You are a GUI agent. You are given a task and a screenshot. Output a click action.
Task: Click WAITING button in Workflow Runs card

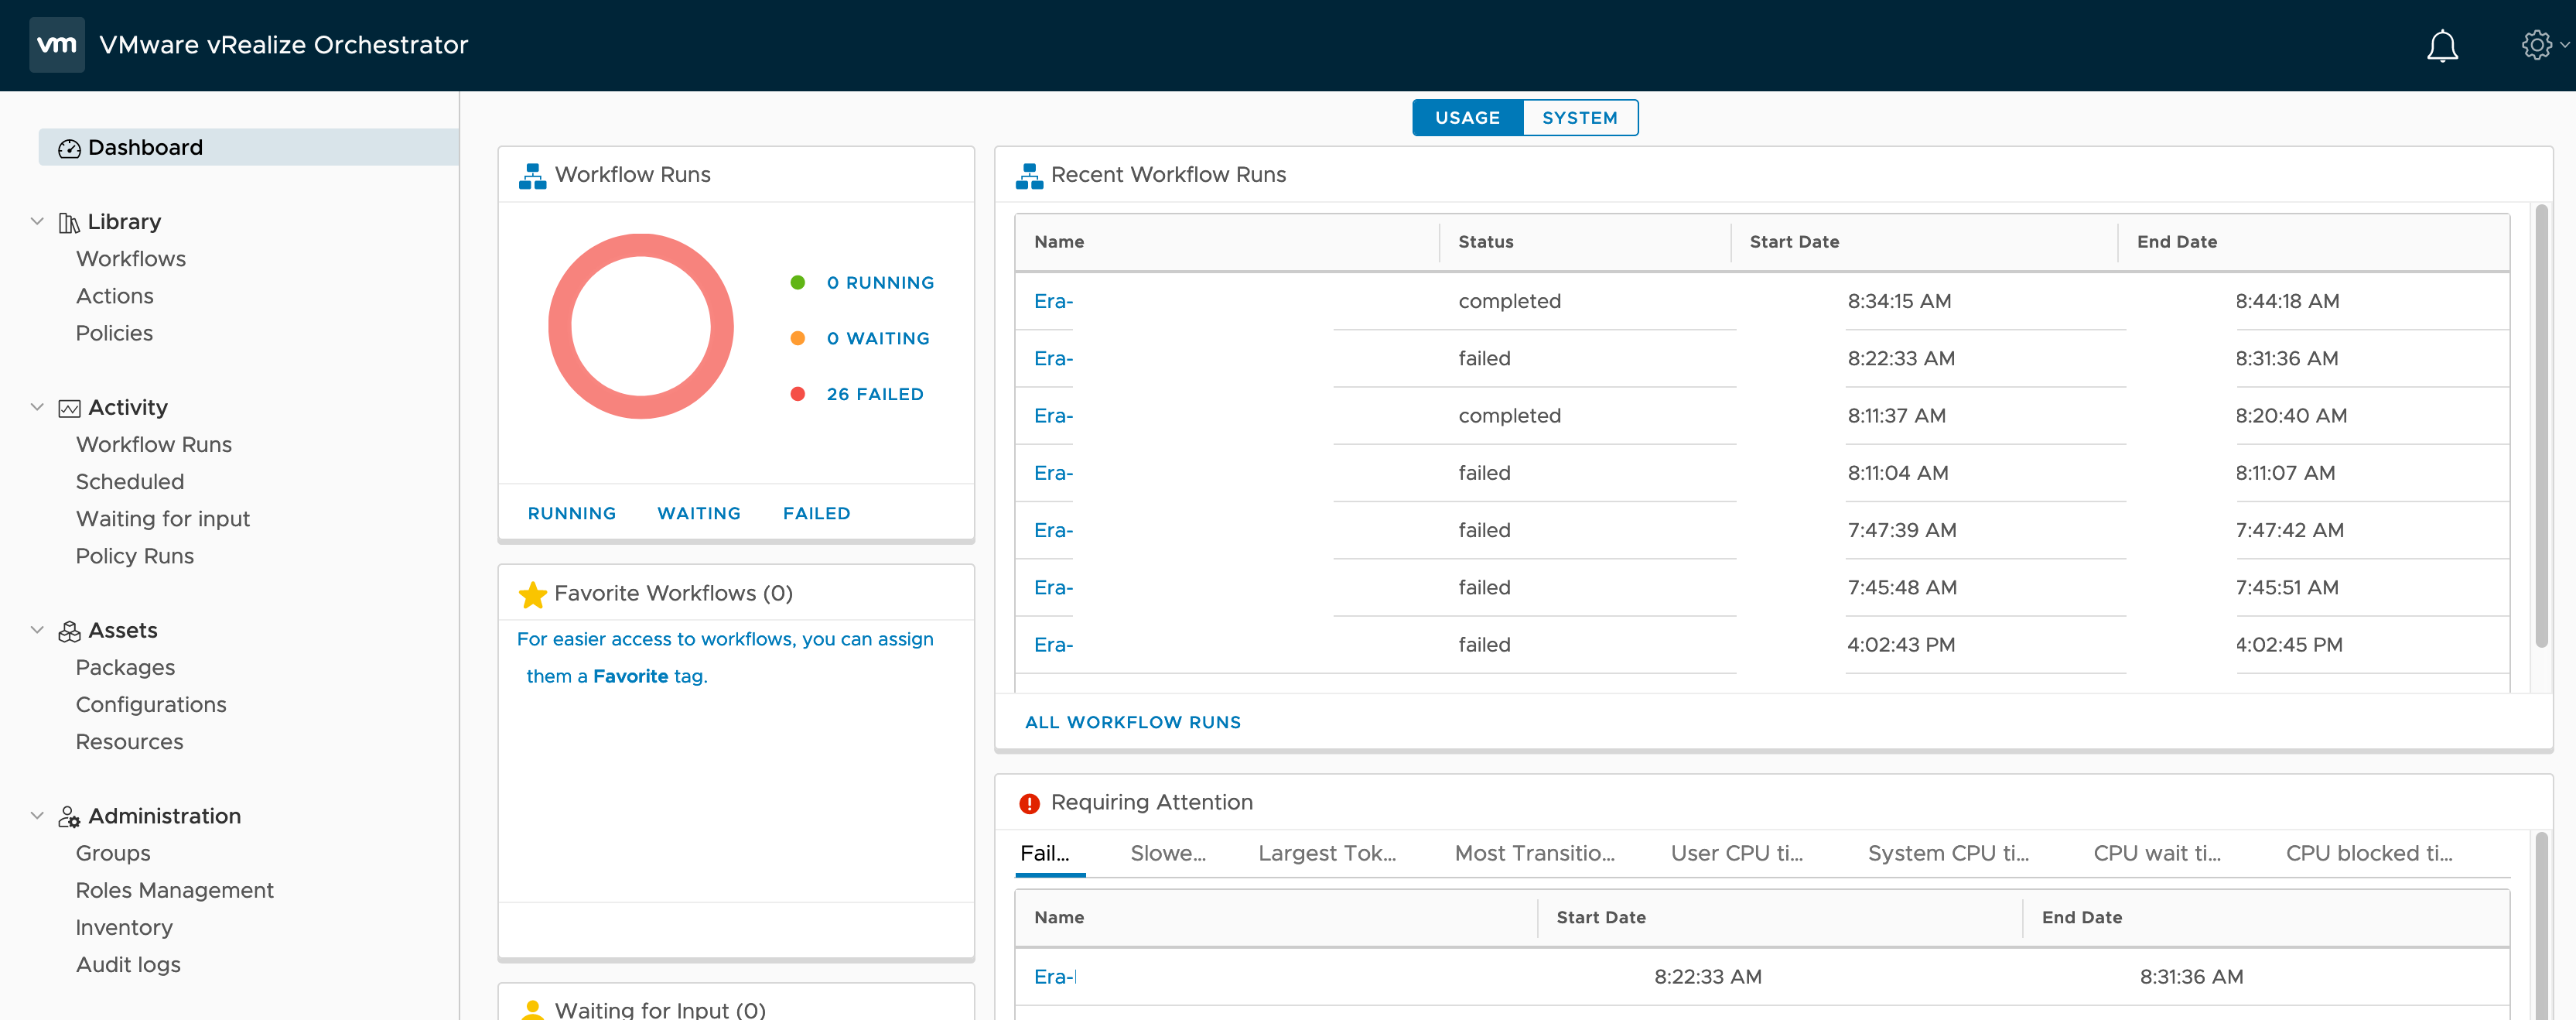click(699, 513)
